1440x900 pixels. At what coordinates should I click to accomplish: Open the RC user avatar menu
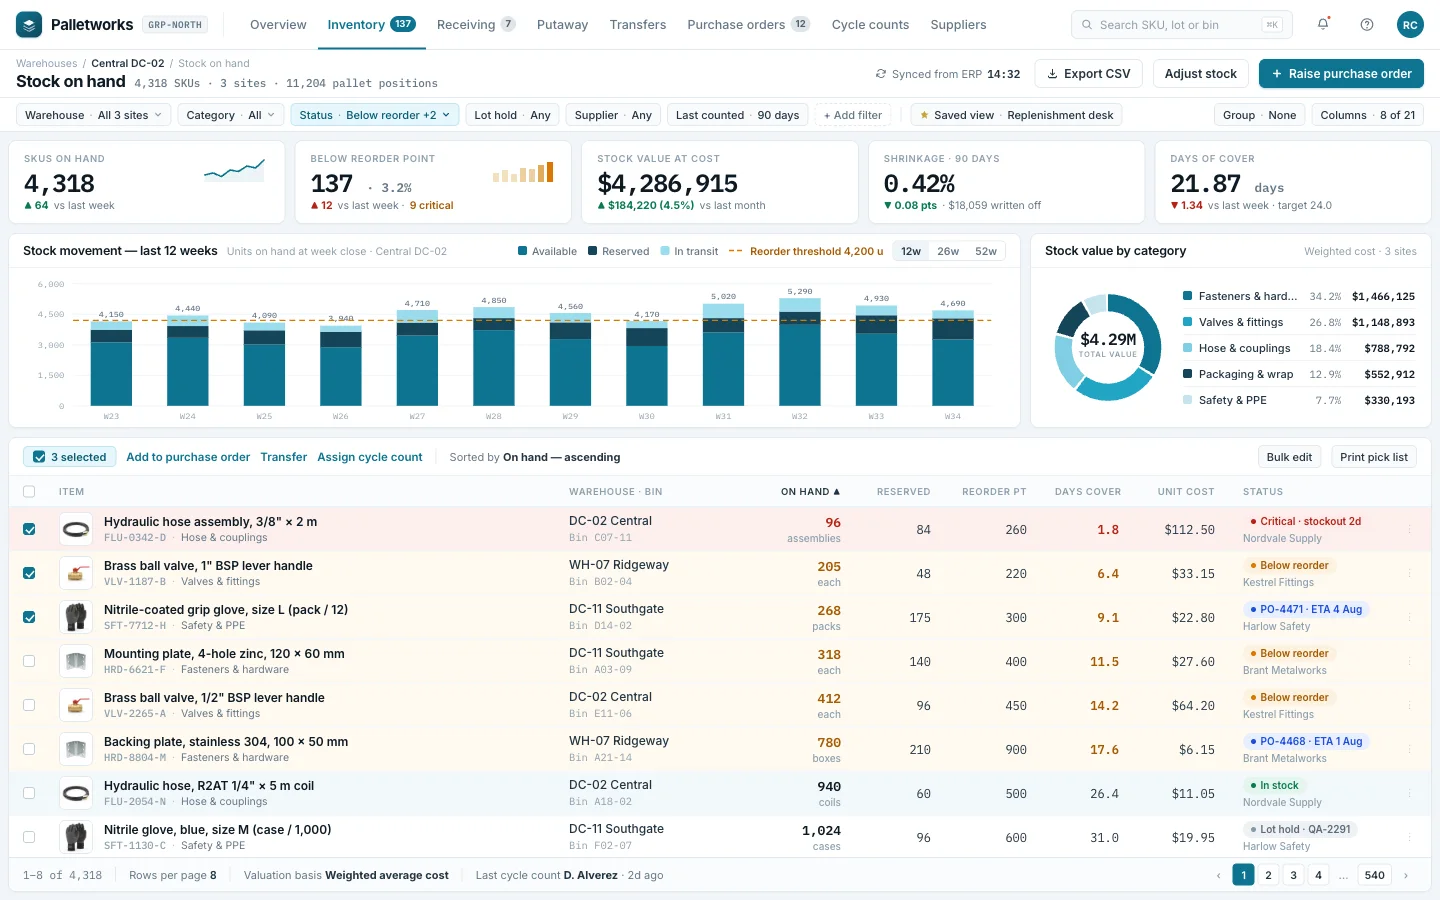pyautogui.click(x=1410, y=24)
